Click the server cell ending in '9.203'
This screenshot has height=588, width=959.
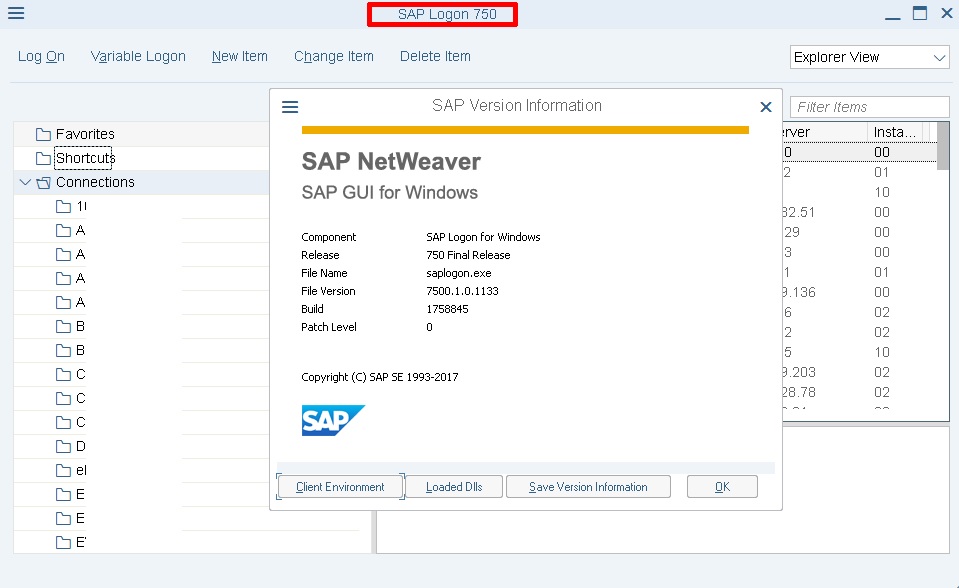point(799,372)
